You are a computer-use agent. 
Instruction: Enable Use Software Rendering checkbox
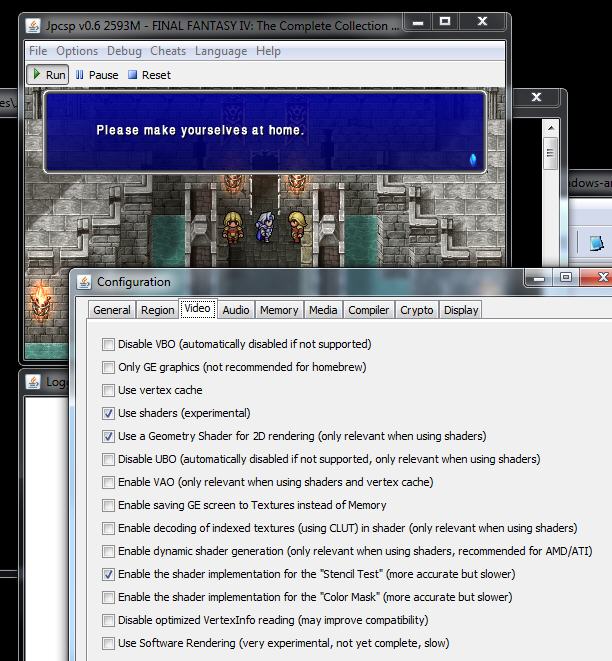[x=108, y=643]
